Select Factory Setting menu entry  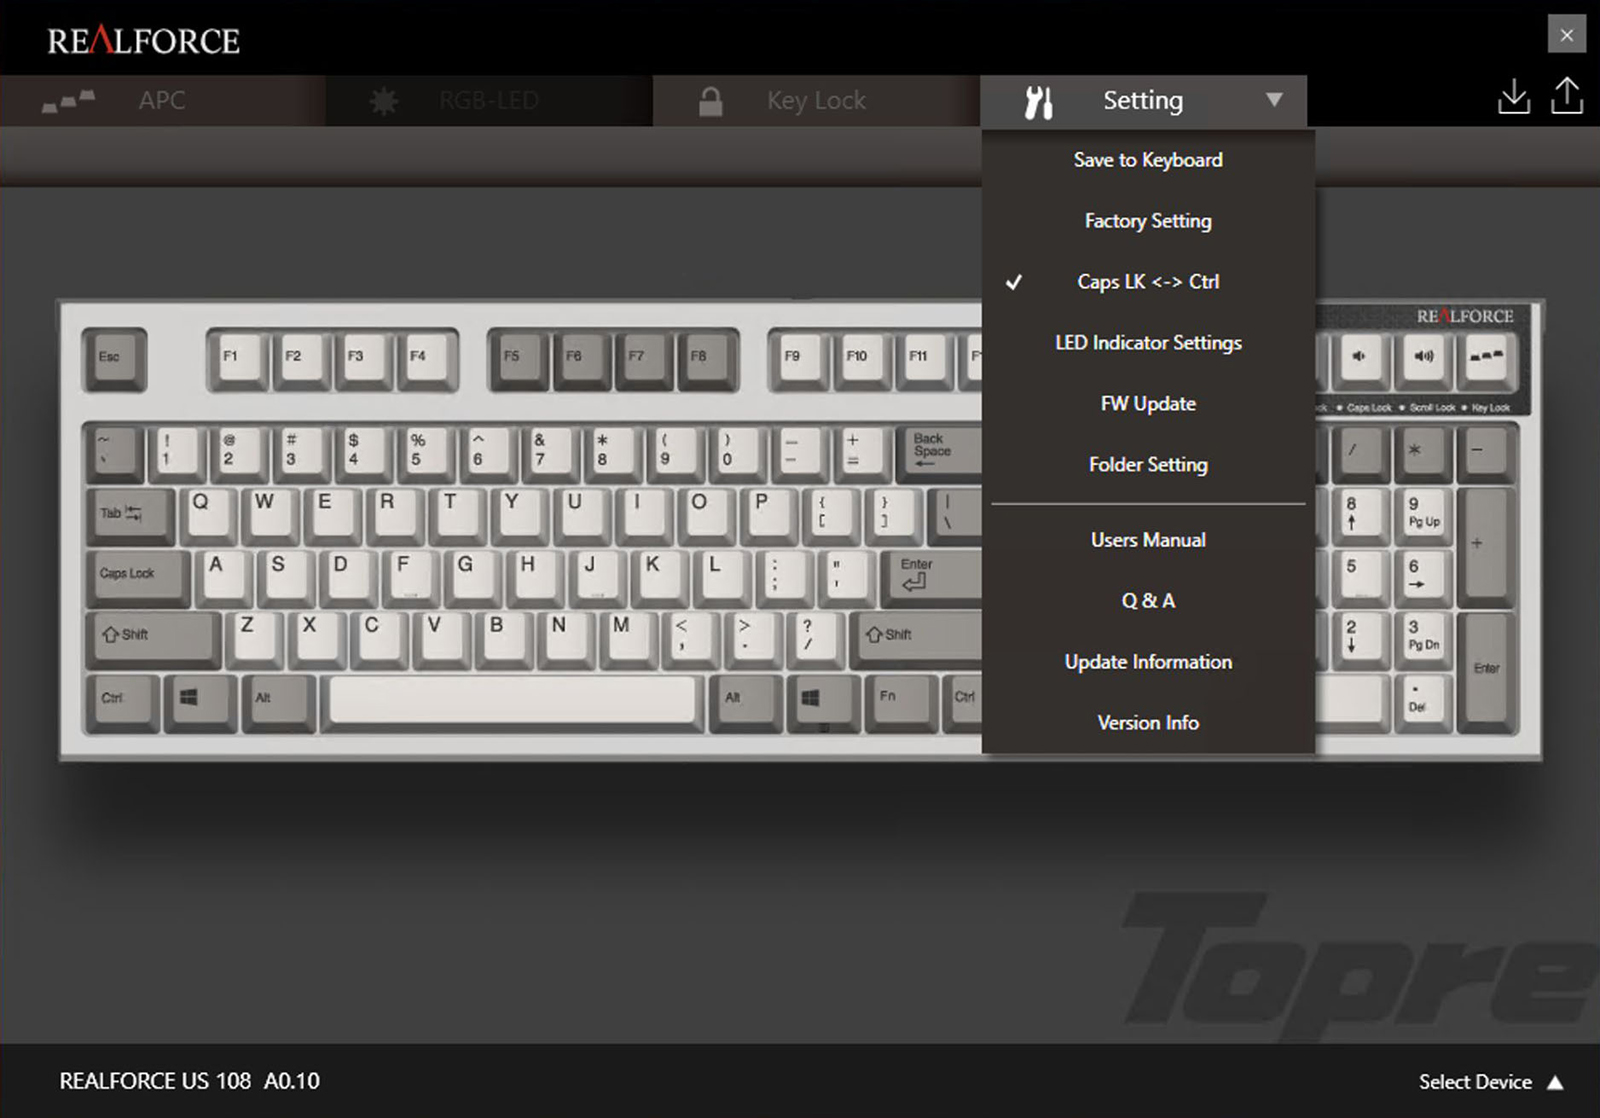tap(1148, 221)
